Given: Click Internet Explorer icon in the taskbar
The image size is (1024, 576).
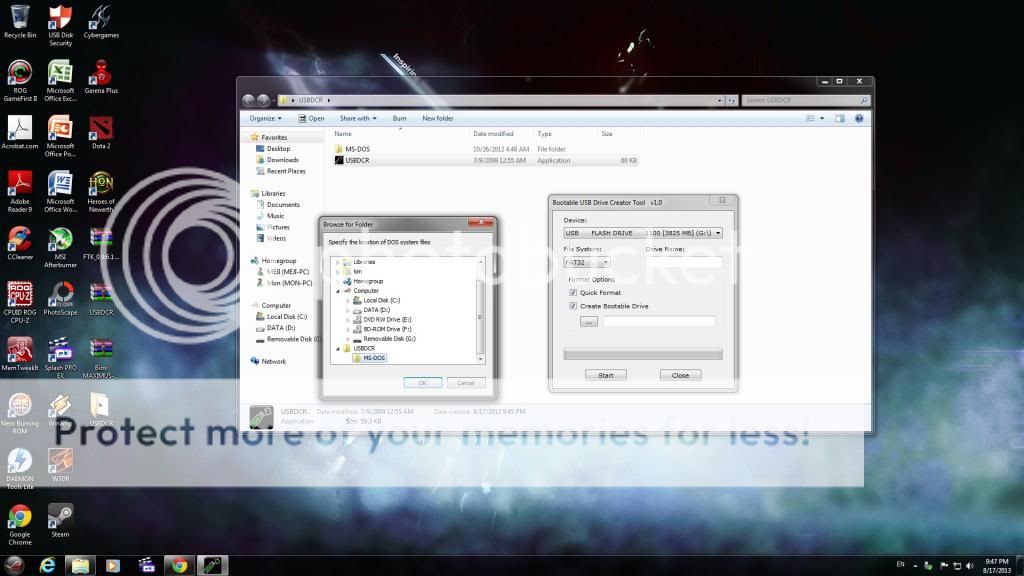Looking at the screenshot, I should click(x=47, y=565).
